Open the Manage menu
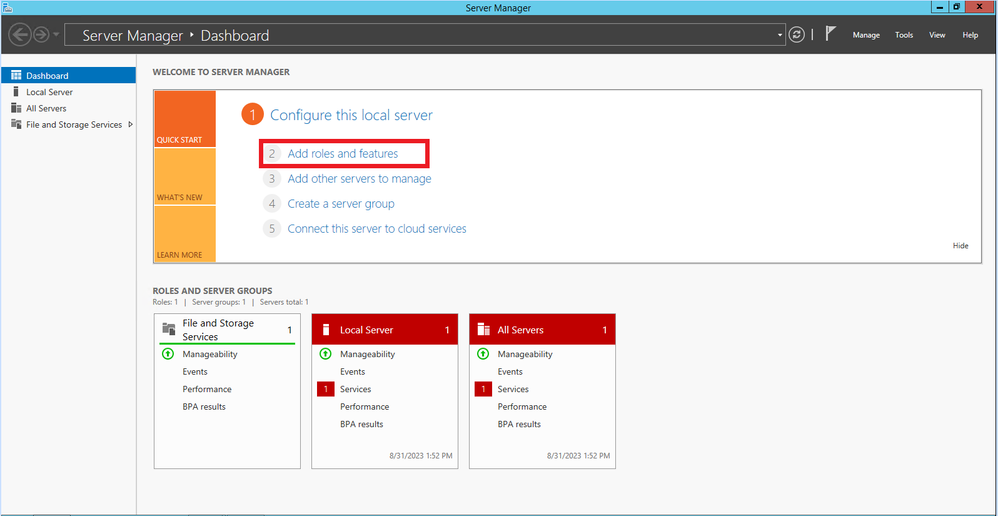 click(865, 35)
